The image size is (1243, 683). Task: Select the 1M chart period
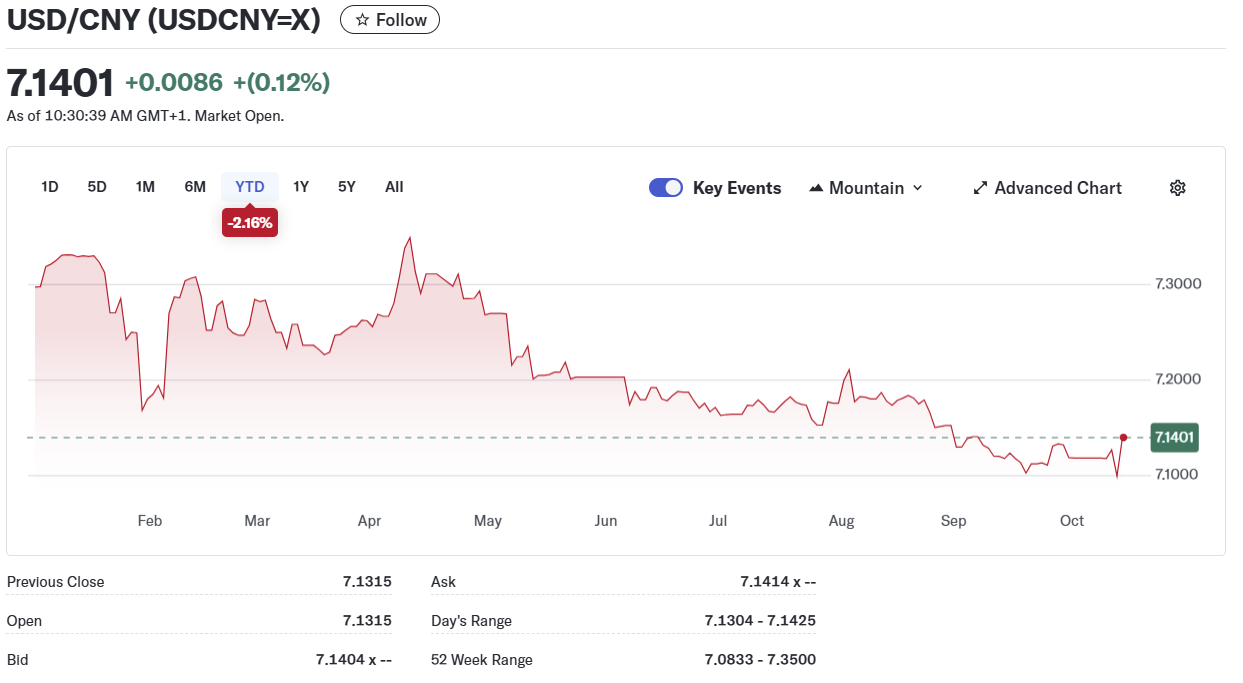[x=145, y=187]
